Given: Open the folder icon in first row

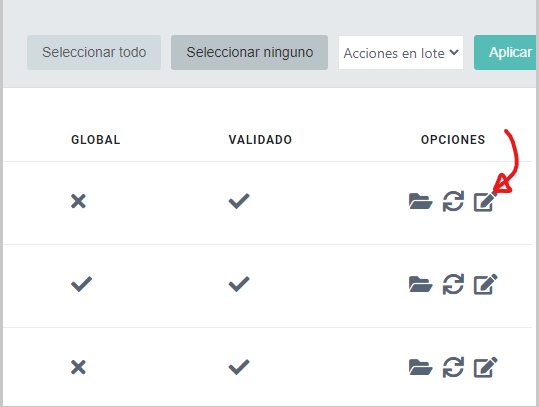Looking at the screenshot, I should click(x=420, y=201).
